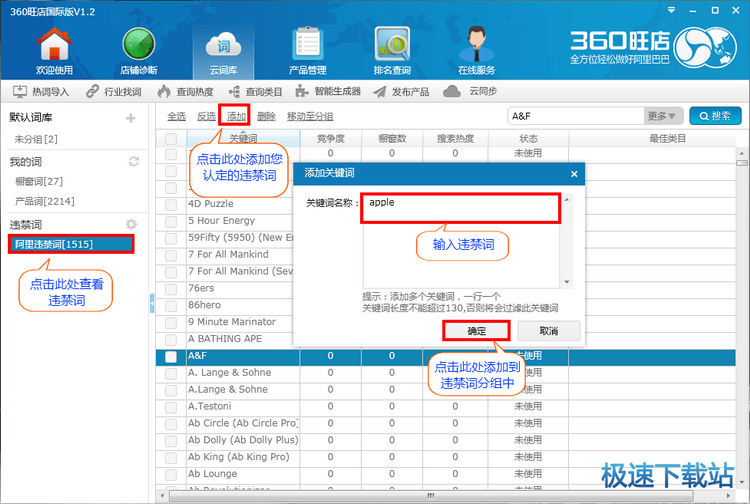Open the 智能生成器 tool
The width and height of the screenshot is (750, 504).
pos(328,91)
